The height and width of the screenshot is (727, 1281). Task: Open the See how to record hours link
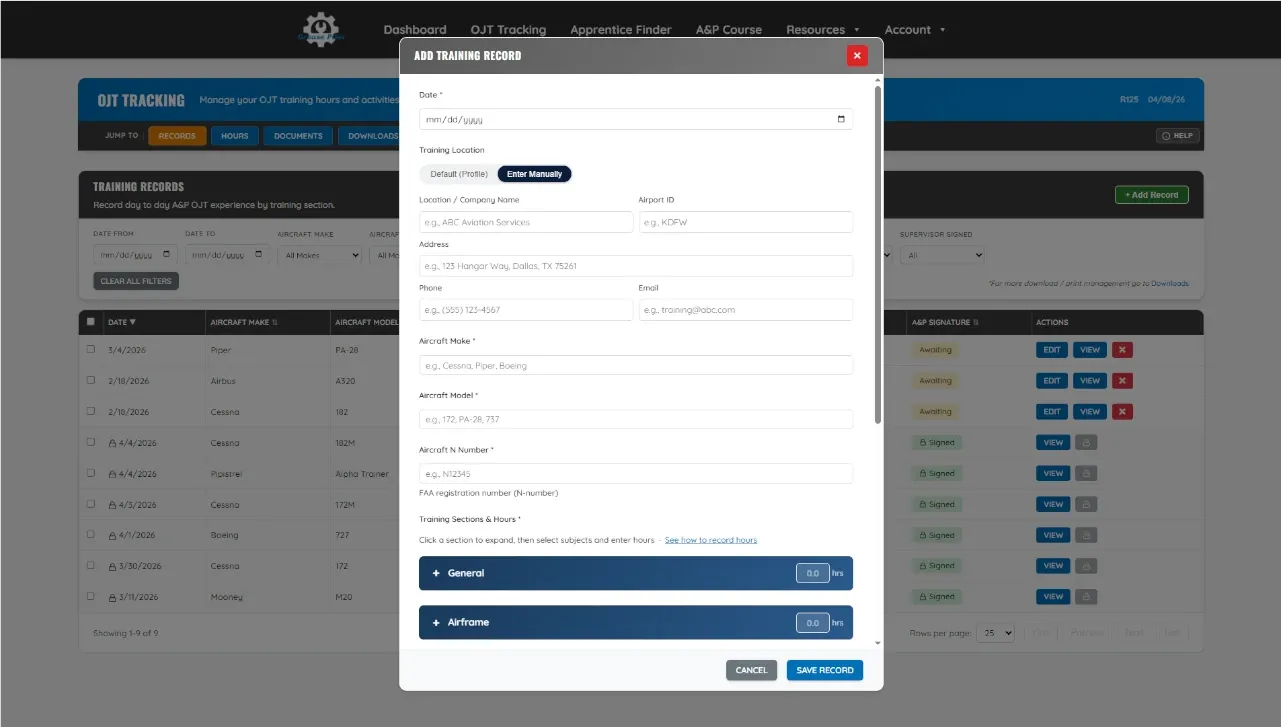[710, 540]
